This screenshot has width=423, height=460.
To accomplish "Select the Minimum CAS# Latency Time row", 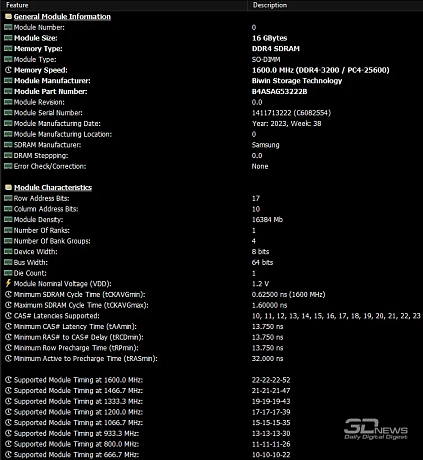I will tap(211, 326).
